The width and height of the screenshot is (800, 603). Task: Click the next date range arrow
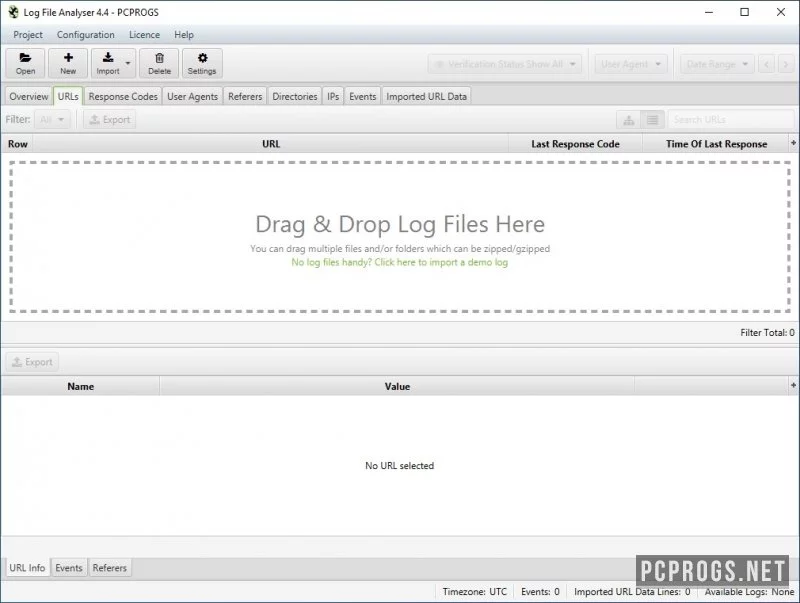click(786, 64)
